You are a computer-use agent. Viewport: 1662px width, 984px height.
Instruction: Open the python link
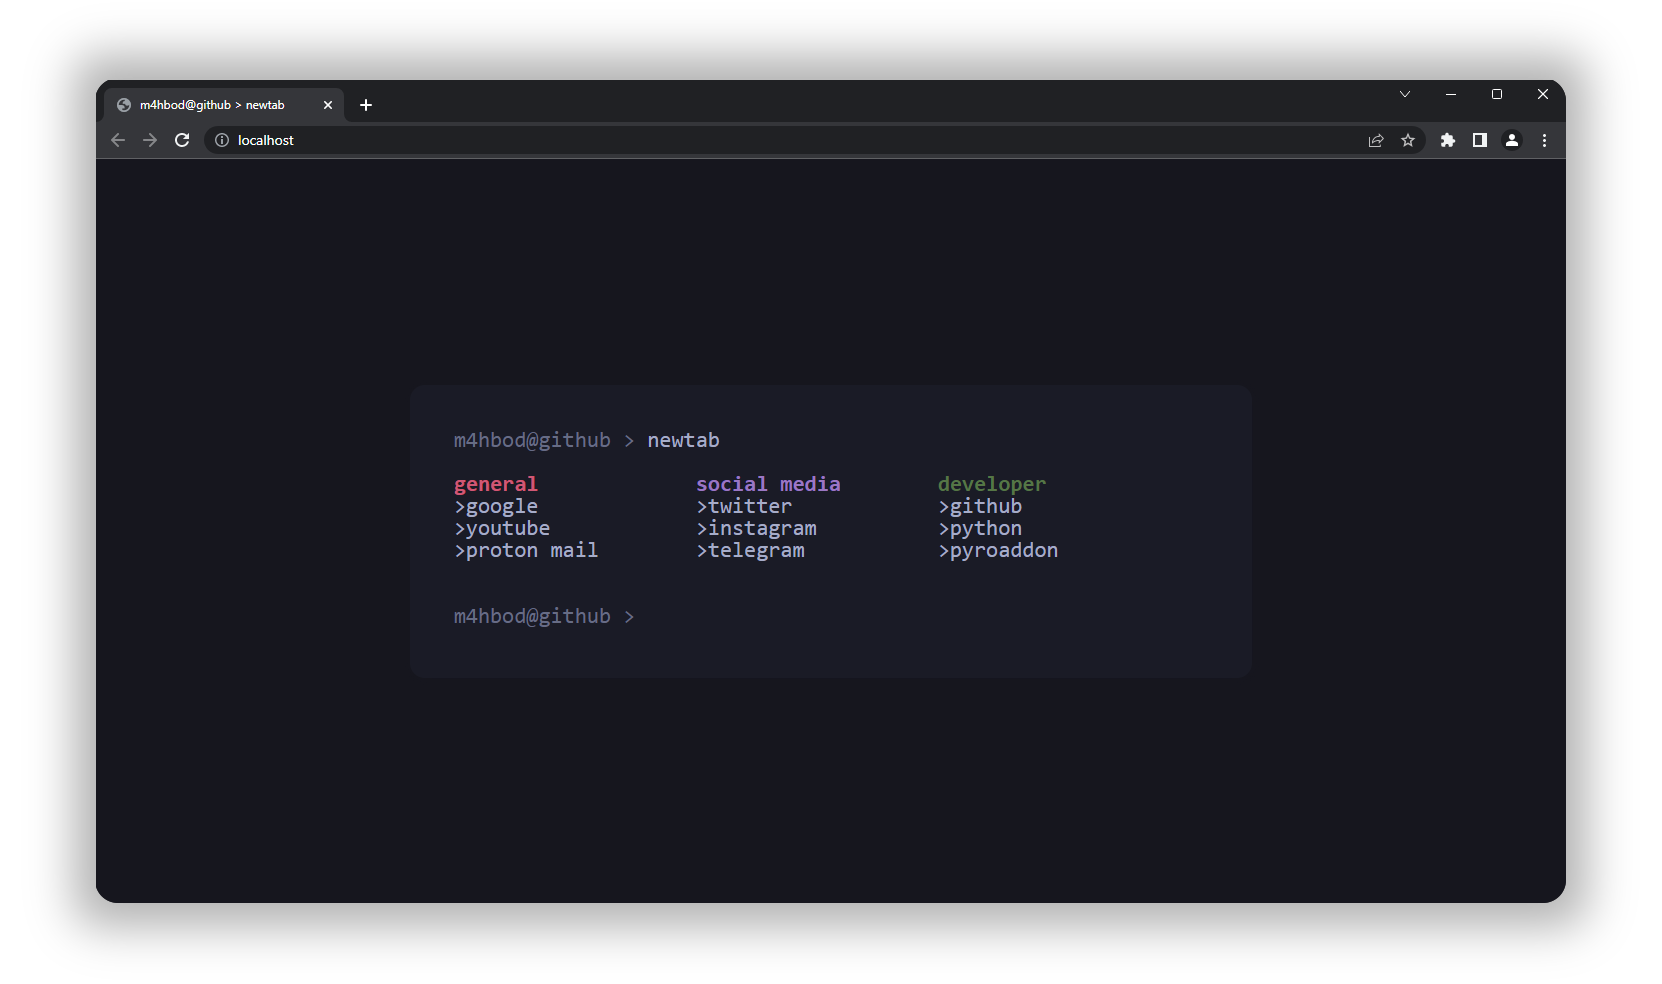point(980,529)
